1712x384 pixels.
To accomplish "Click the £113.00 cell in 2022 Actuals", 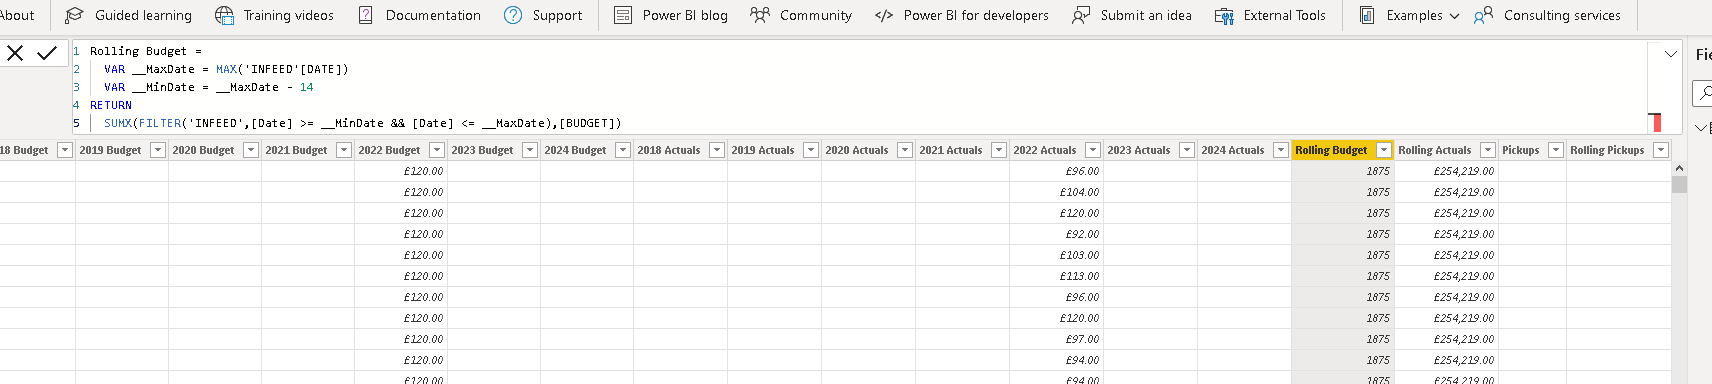I will [1056, 276].
